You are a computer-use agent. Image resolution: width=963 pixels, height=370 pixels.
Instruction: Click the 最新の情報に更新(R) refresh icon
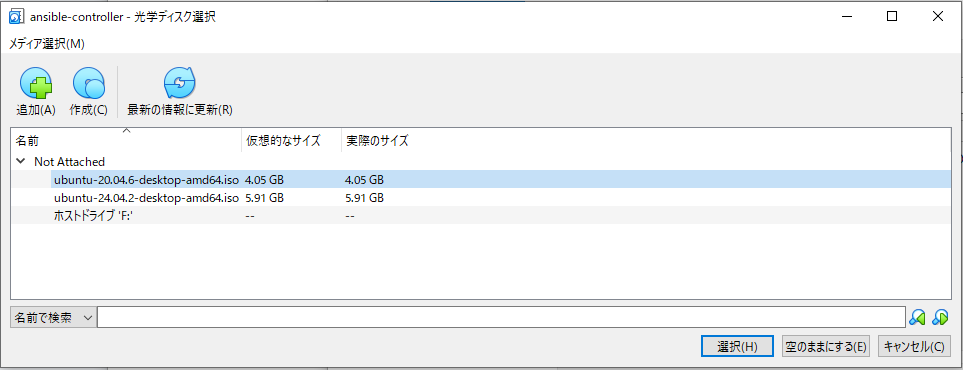pos(179,83)
